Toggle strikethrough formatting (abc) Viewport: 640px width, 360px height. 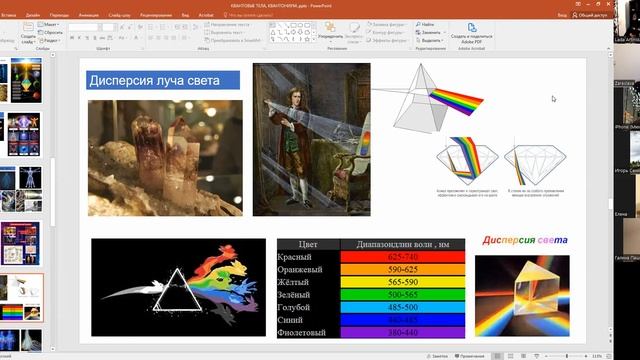[x=102, y=38]
